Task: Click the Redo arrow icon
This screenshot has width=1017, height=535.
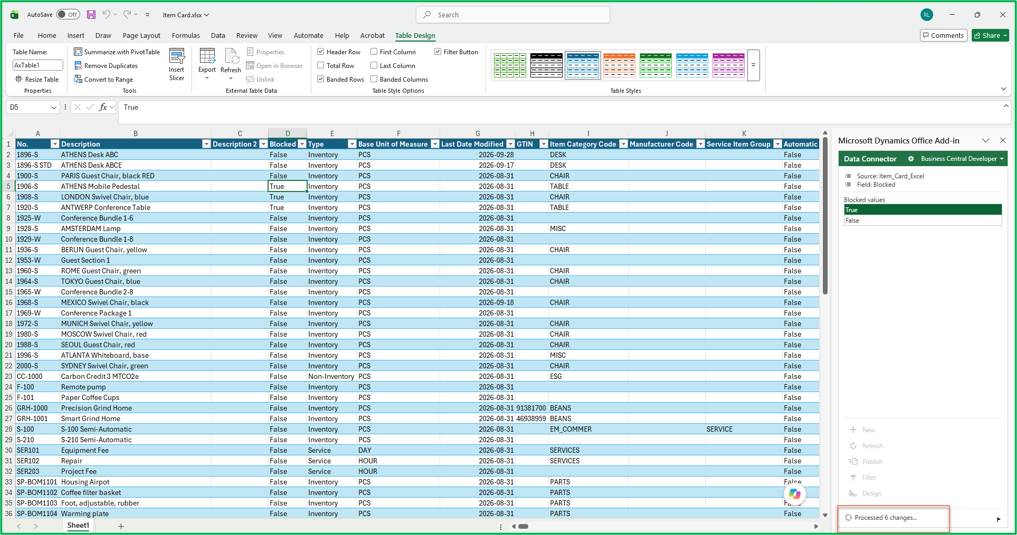Action: click(128, 14)
